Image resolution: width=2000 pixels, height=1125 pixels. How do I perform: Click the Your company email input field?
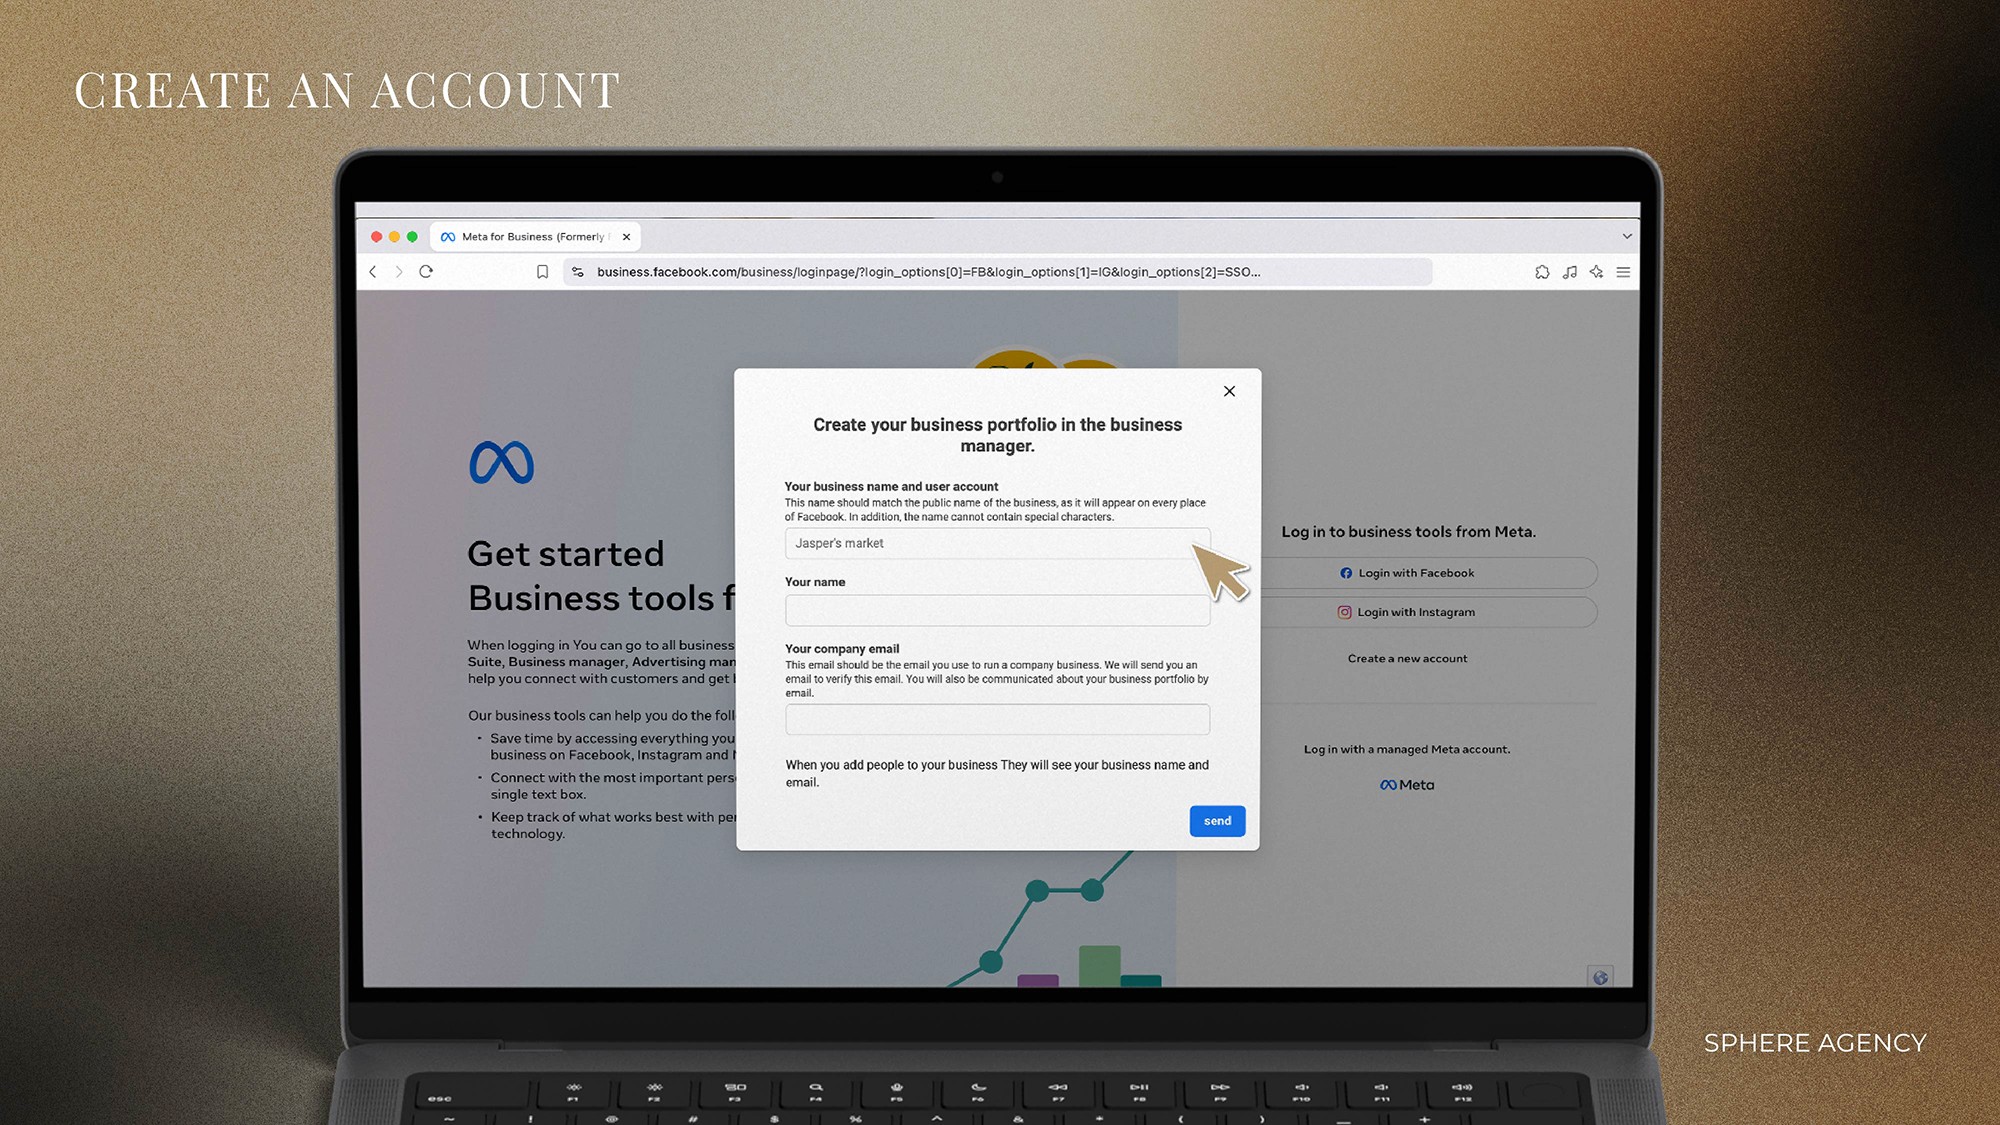997,718
